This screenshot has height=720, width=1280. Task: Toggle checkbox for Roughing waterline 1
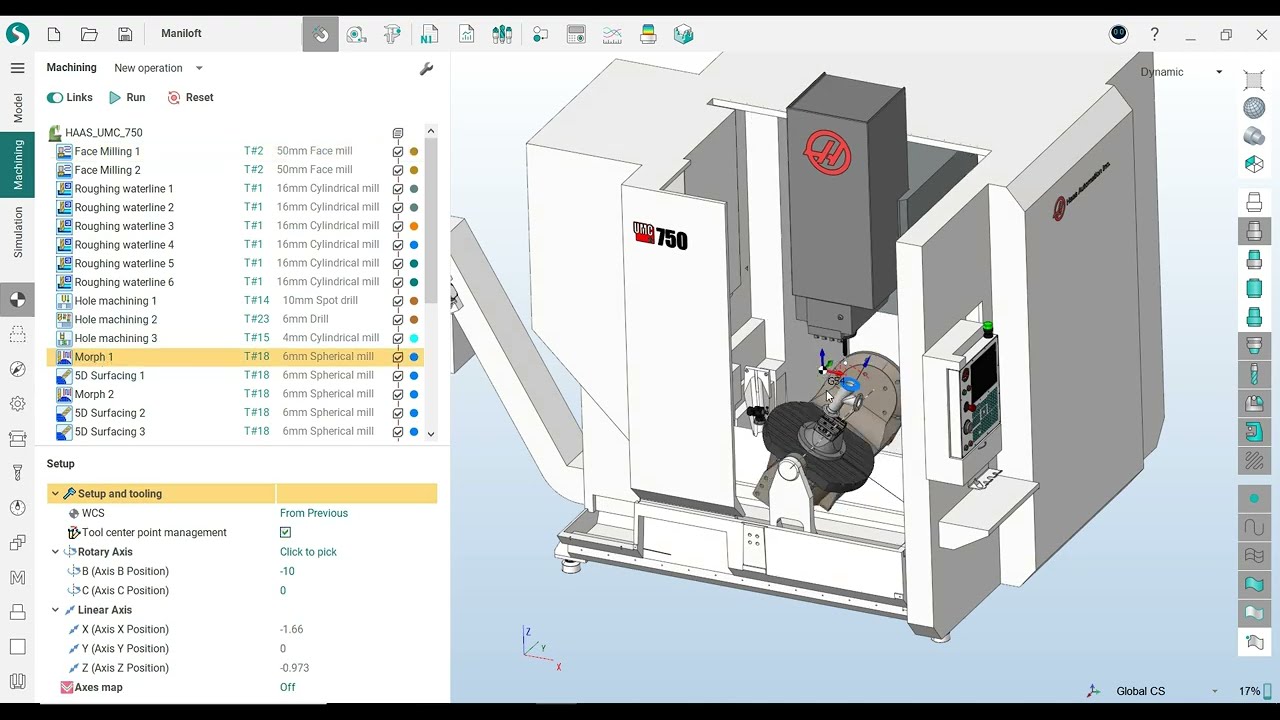coord(398,189)
